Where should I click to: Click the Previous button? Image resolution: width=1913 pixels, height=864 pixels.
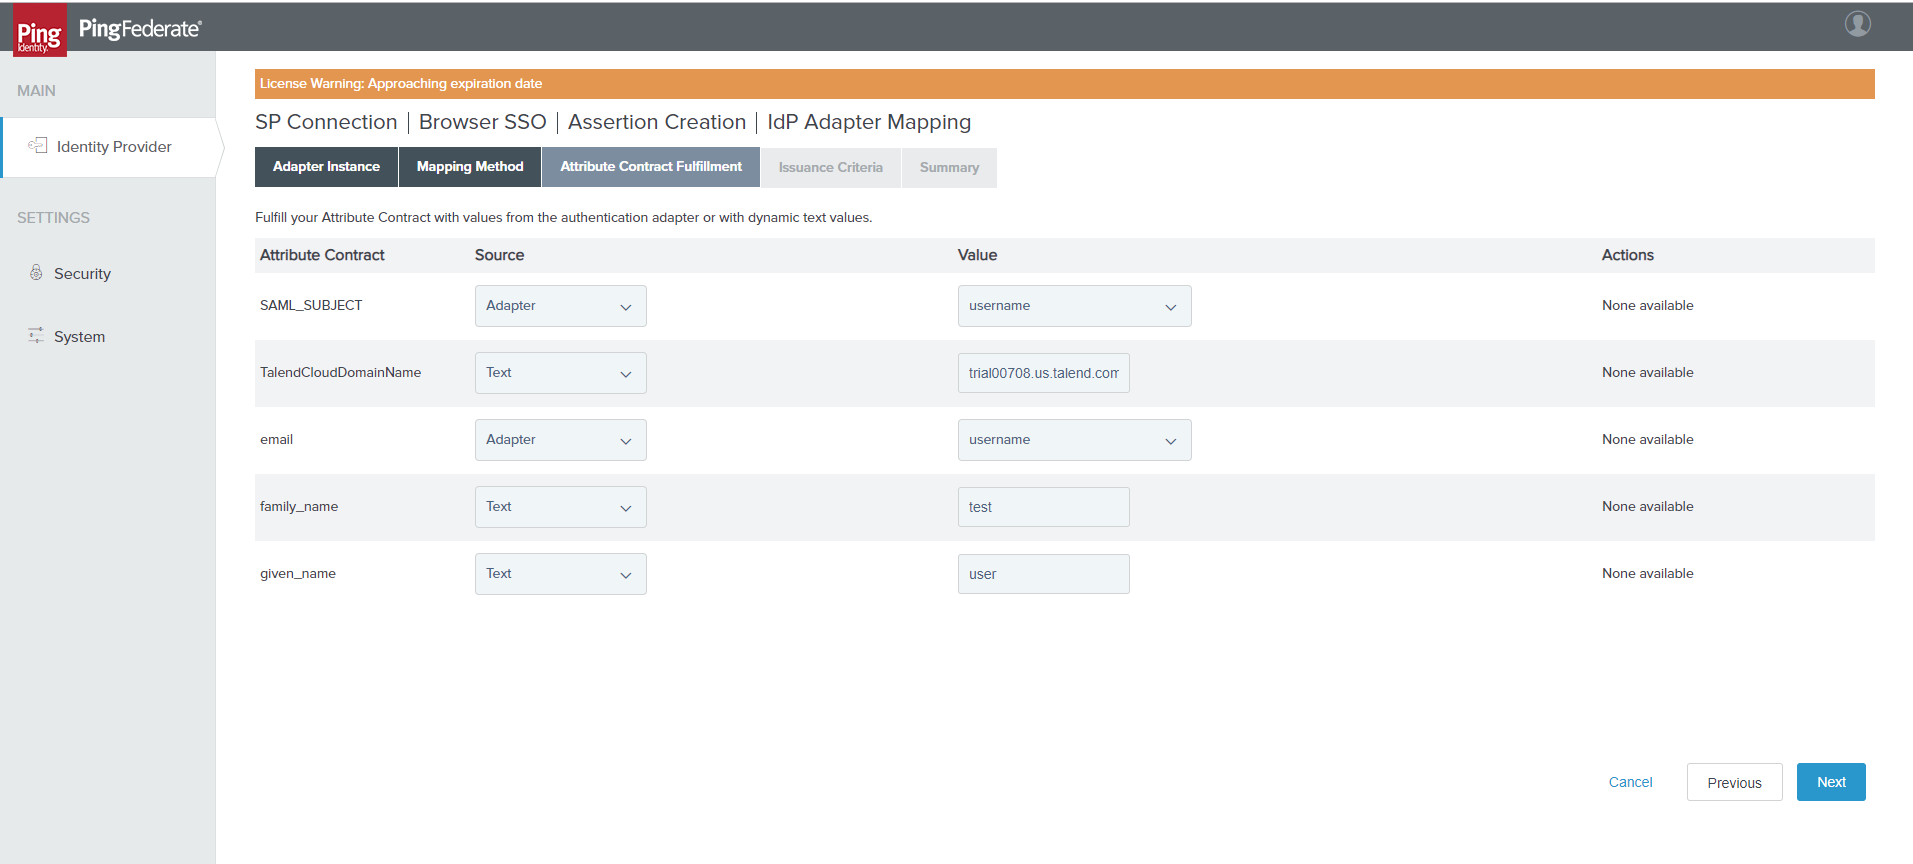[x=1734, y=782]
